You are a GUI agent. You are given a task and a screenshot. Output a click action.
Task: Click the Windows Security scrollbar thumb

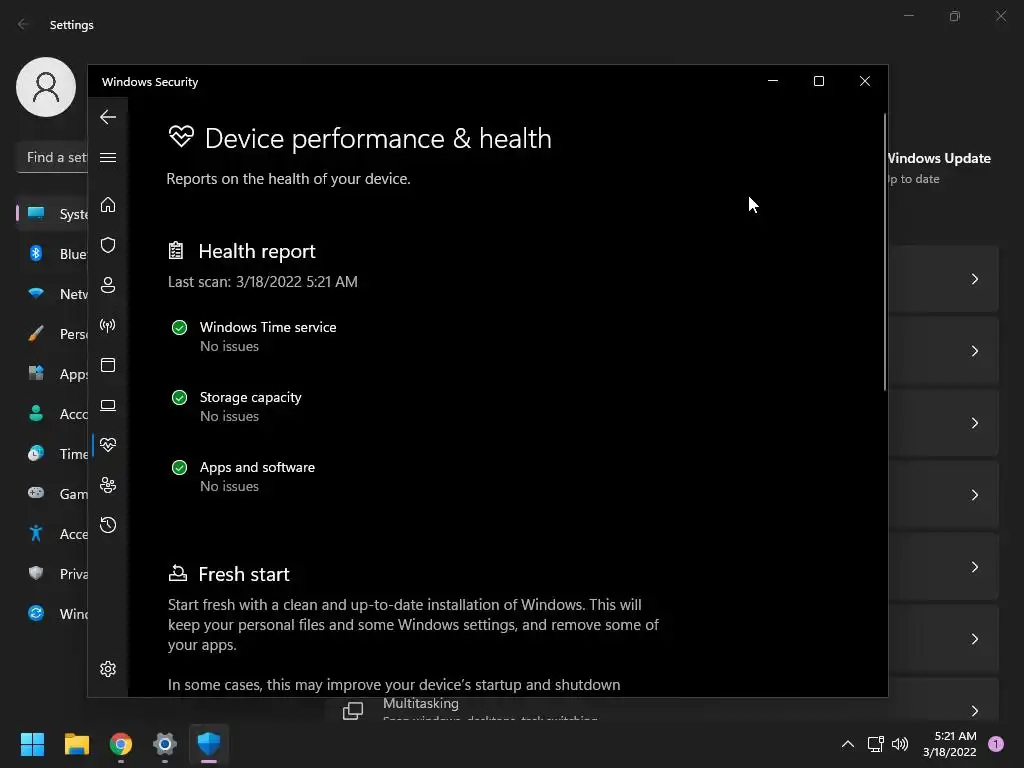(884, 252)
